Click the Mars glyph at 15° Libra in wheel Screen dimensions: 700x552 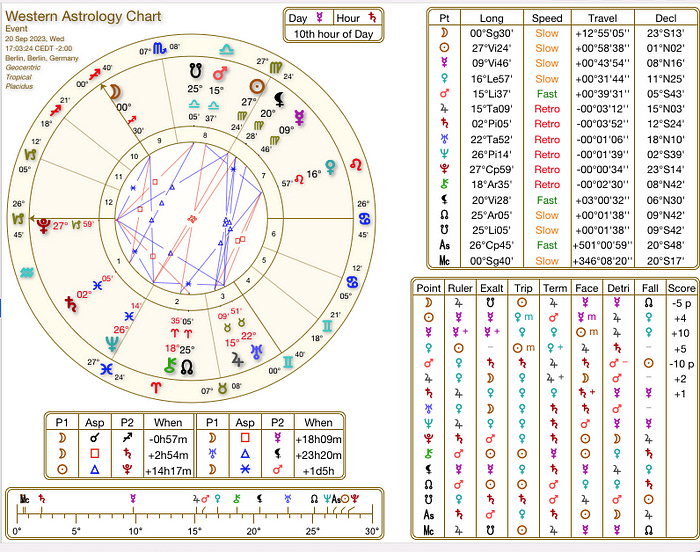[x=219, y=73]
